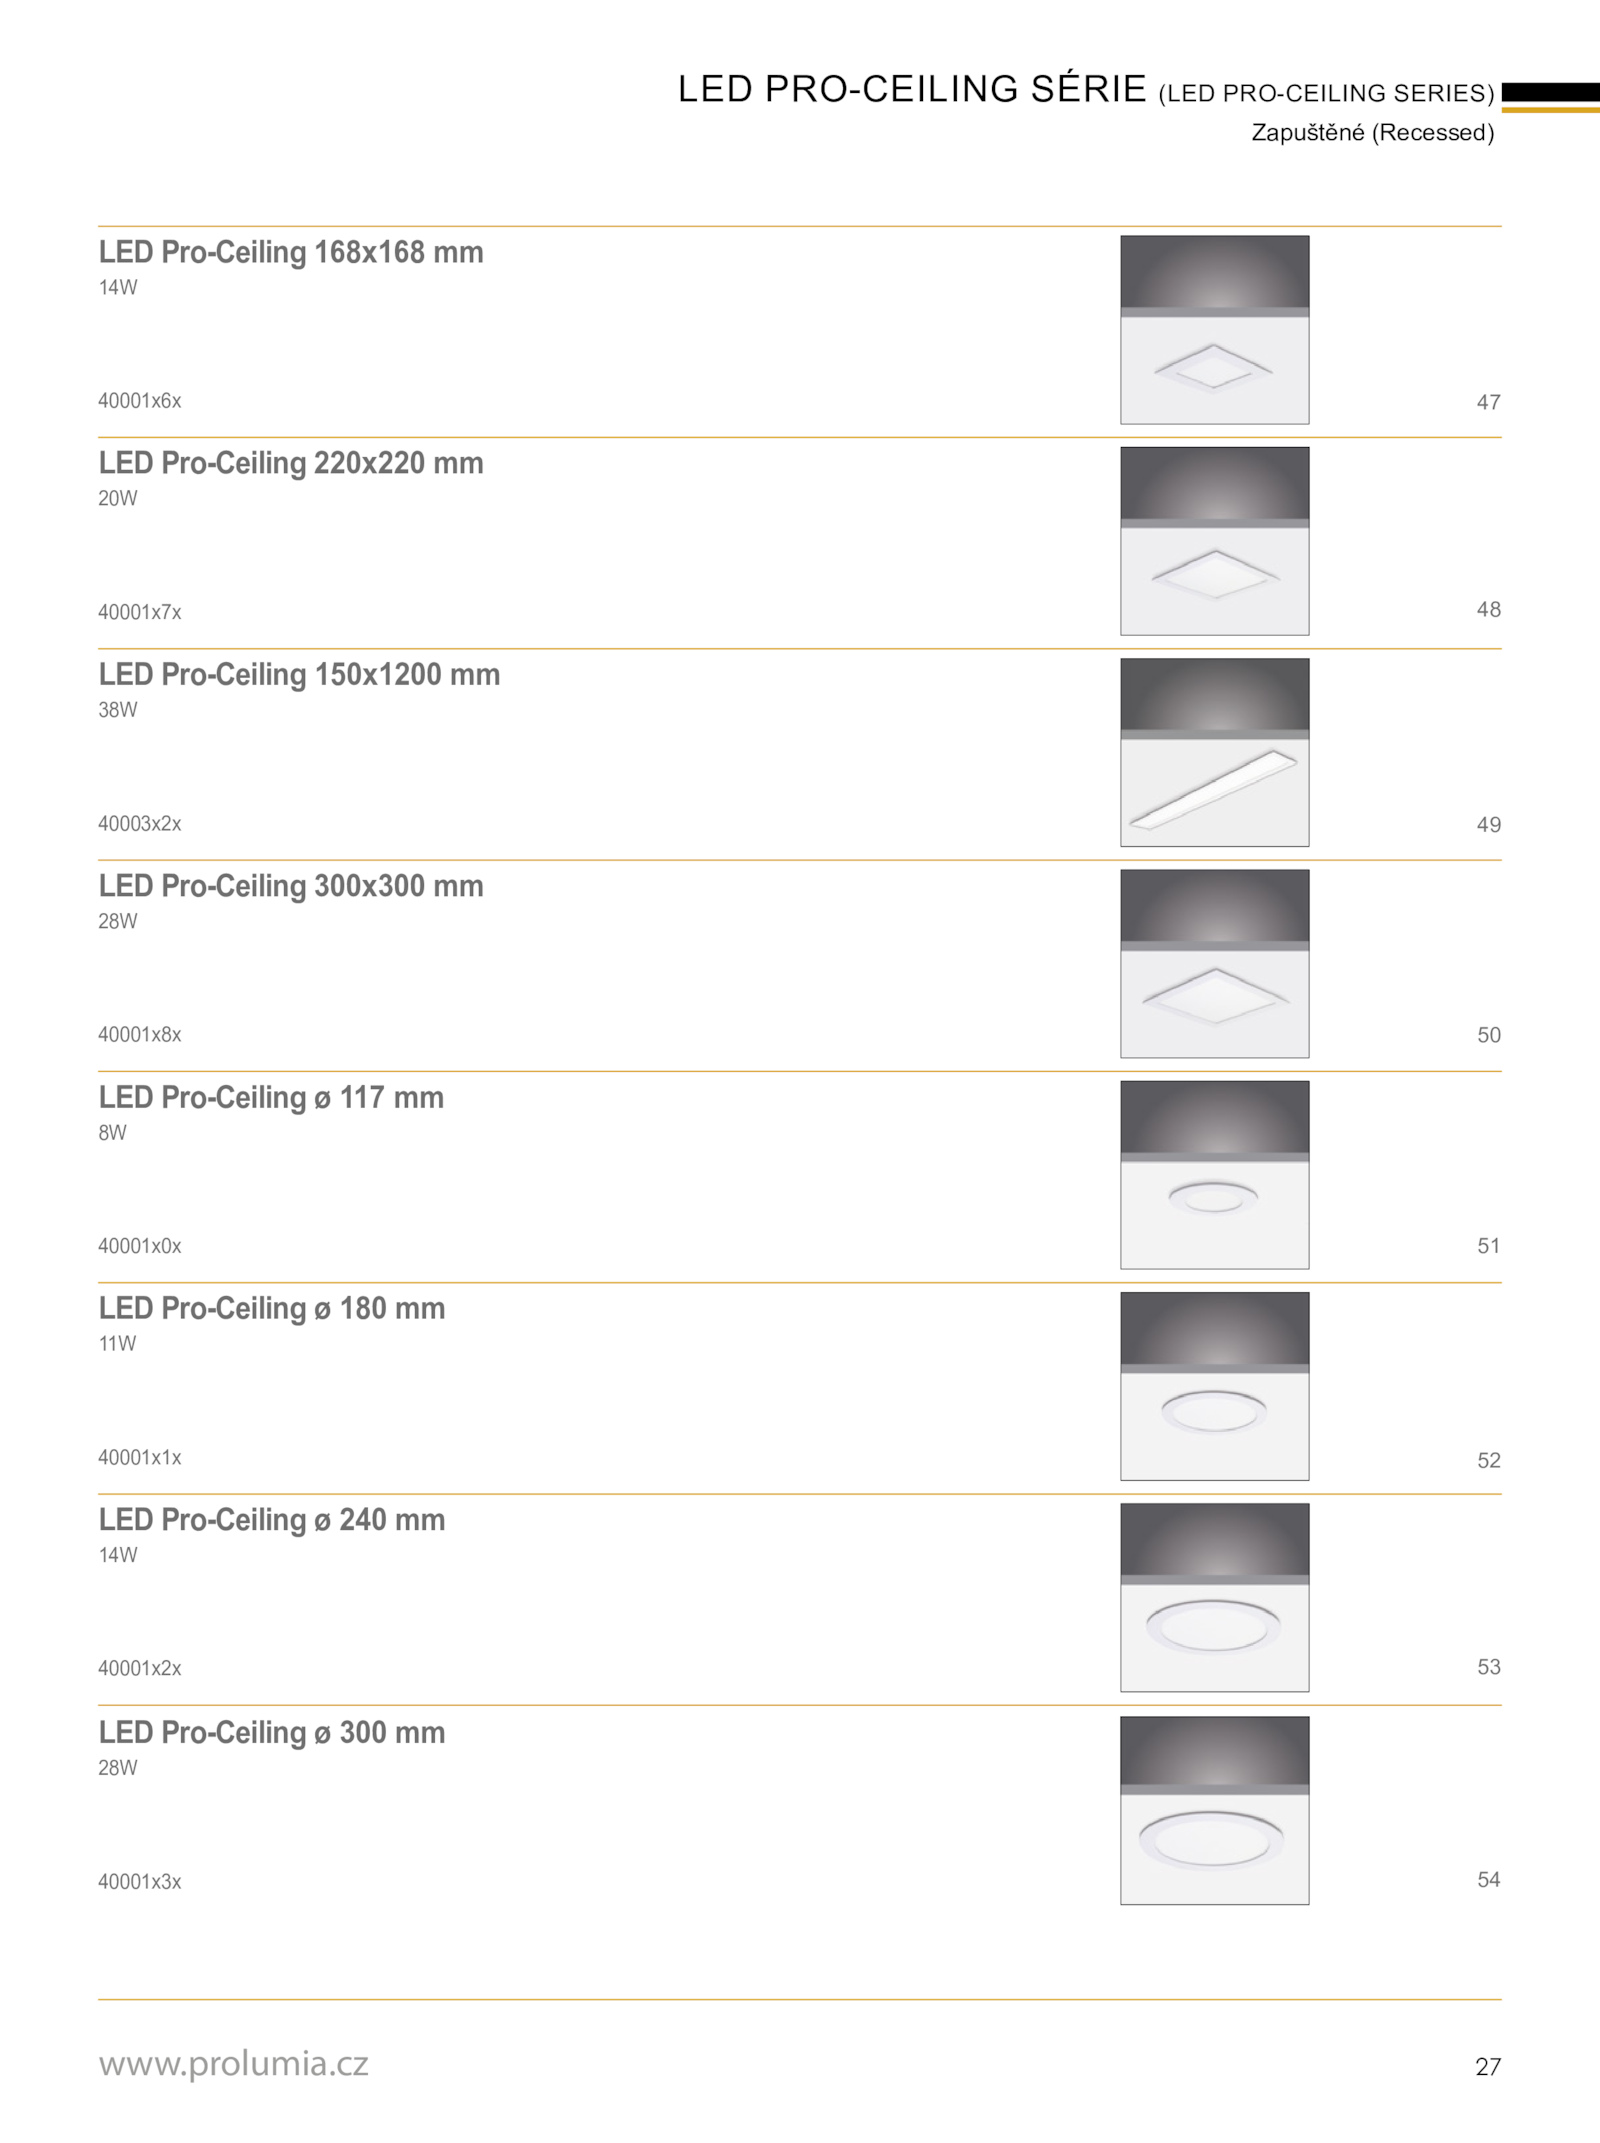
Task: Select the LED Pro-Ceiling ø 240 mm heading
Action: pos(272,1520)
